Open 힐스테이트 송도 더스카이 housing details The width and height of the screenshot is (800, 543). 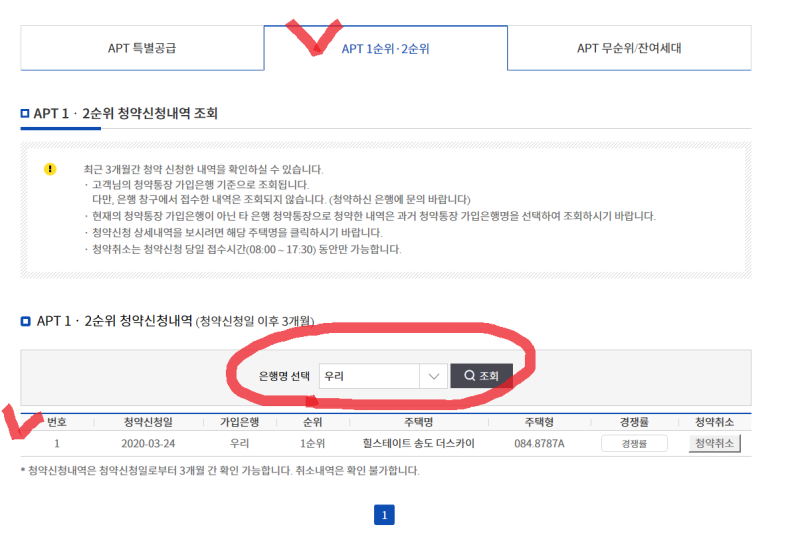[418, 443]
